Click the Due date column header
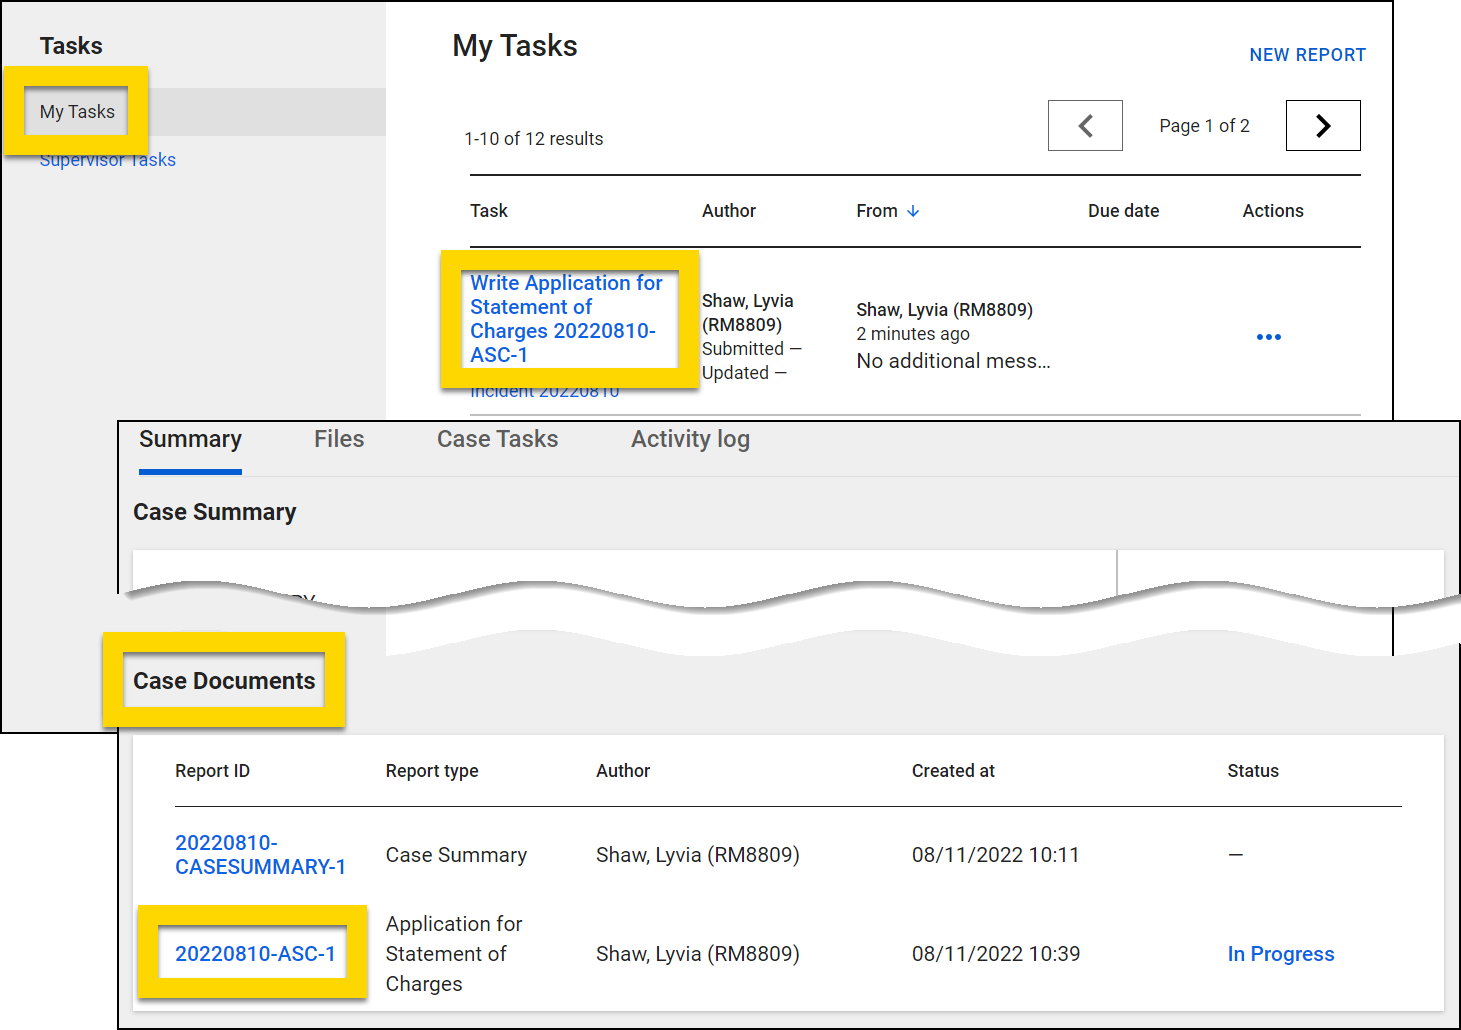 click(1123, 211)
